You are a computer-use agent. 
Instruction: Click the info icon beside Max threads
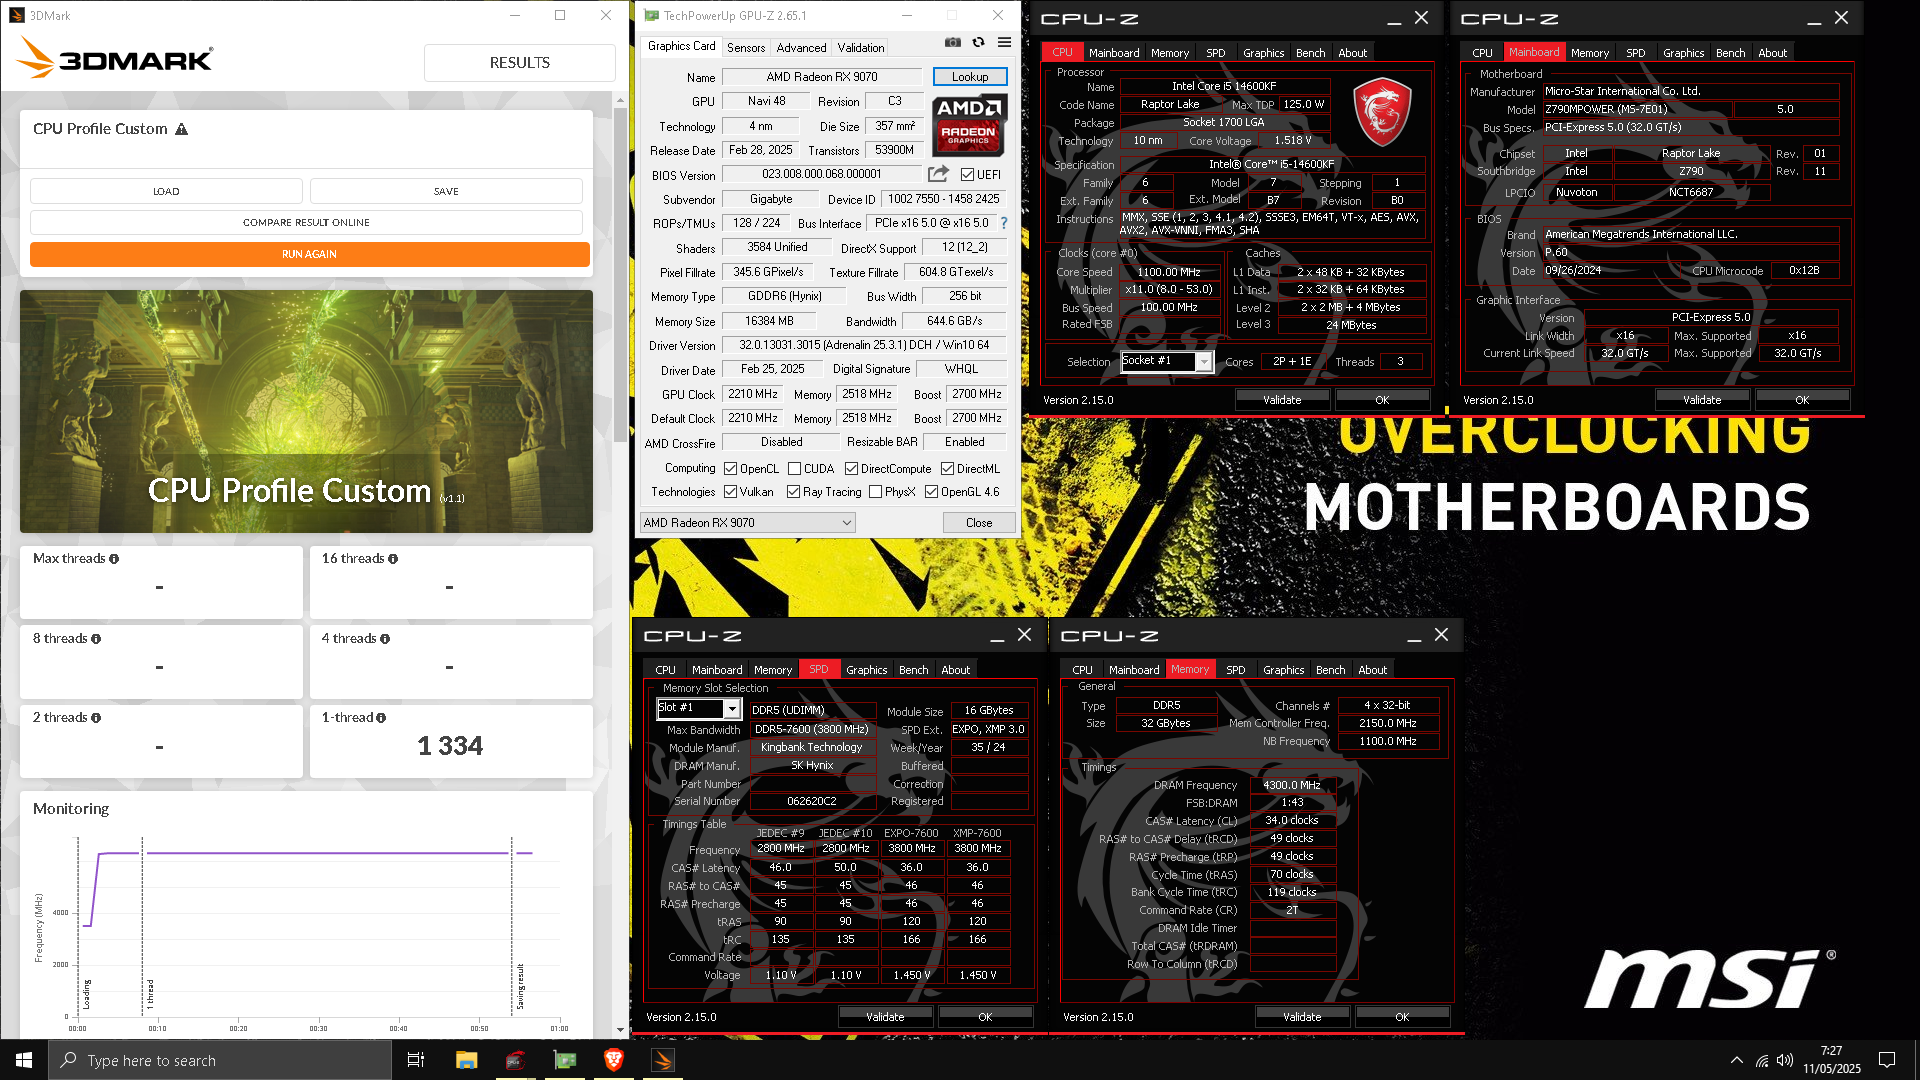coord(114,559)
